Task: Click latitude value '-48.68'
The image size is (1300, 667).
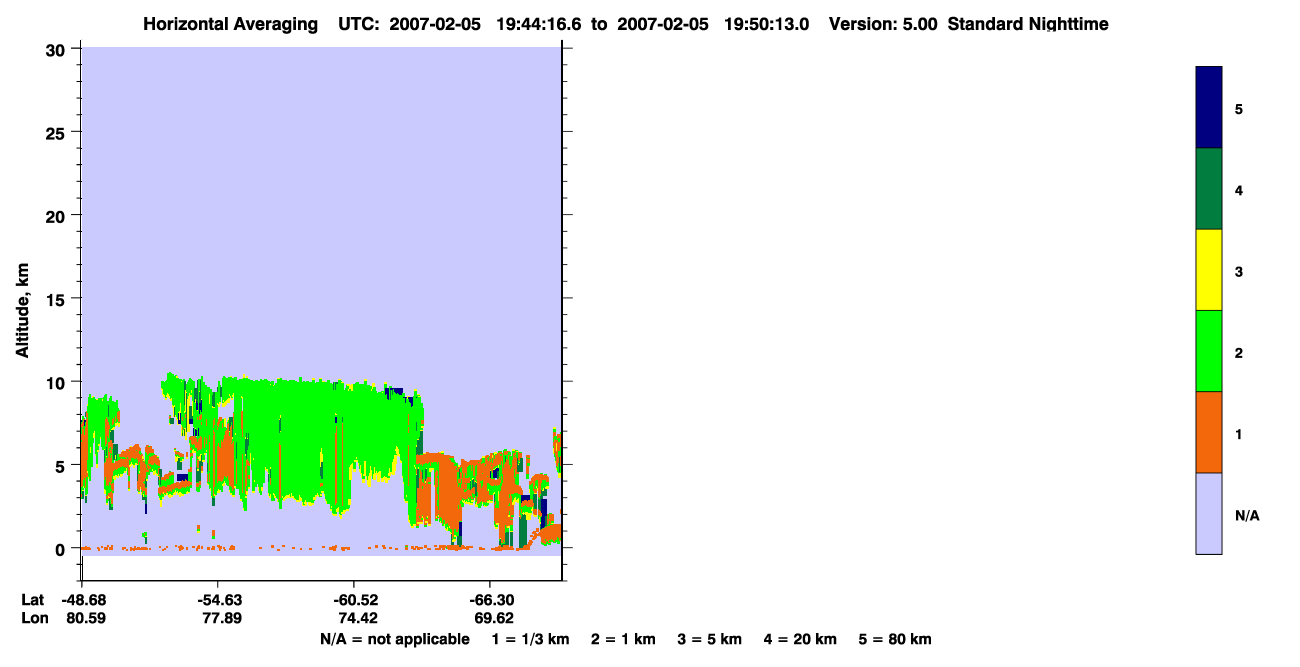Action: click(82, 600)
